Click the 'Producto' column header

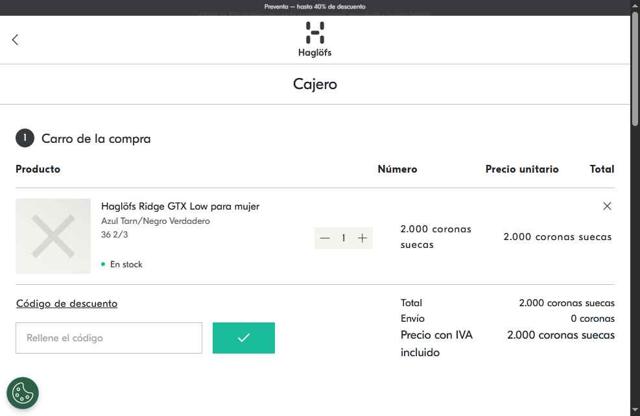[x=38, y=169]
